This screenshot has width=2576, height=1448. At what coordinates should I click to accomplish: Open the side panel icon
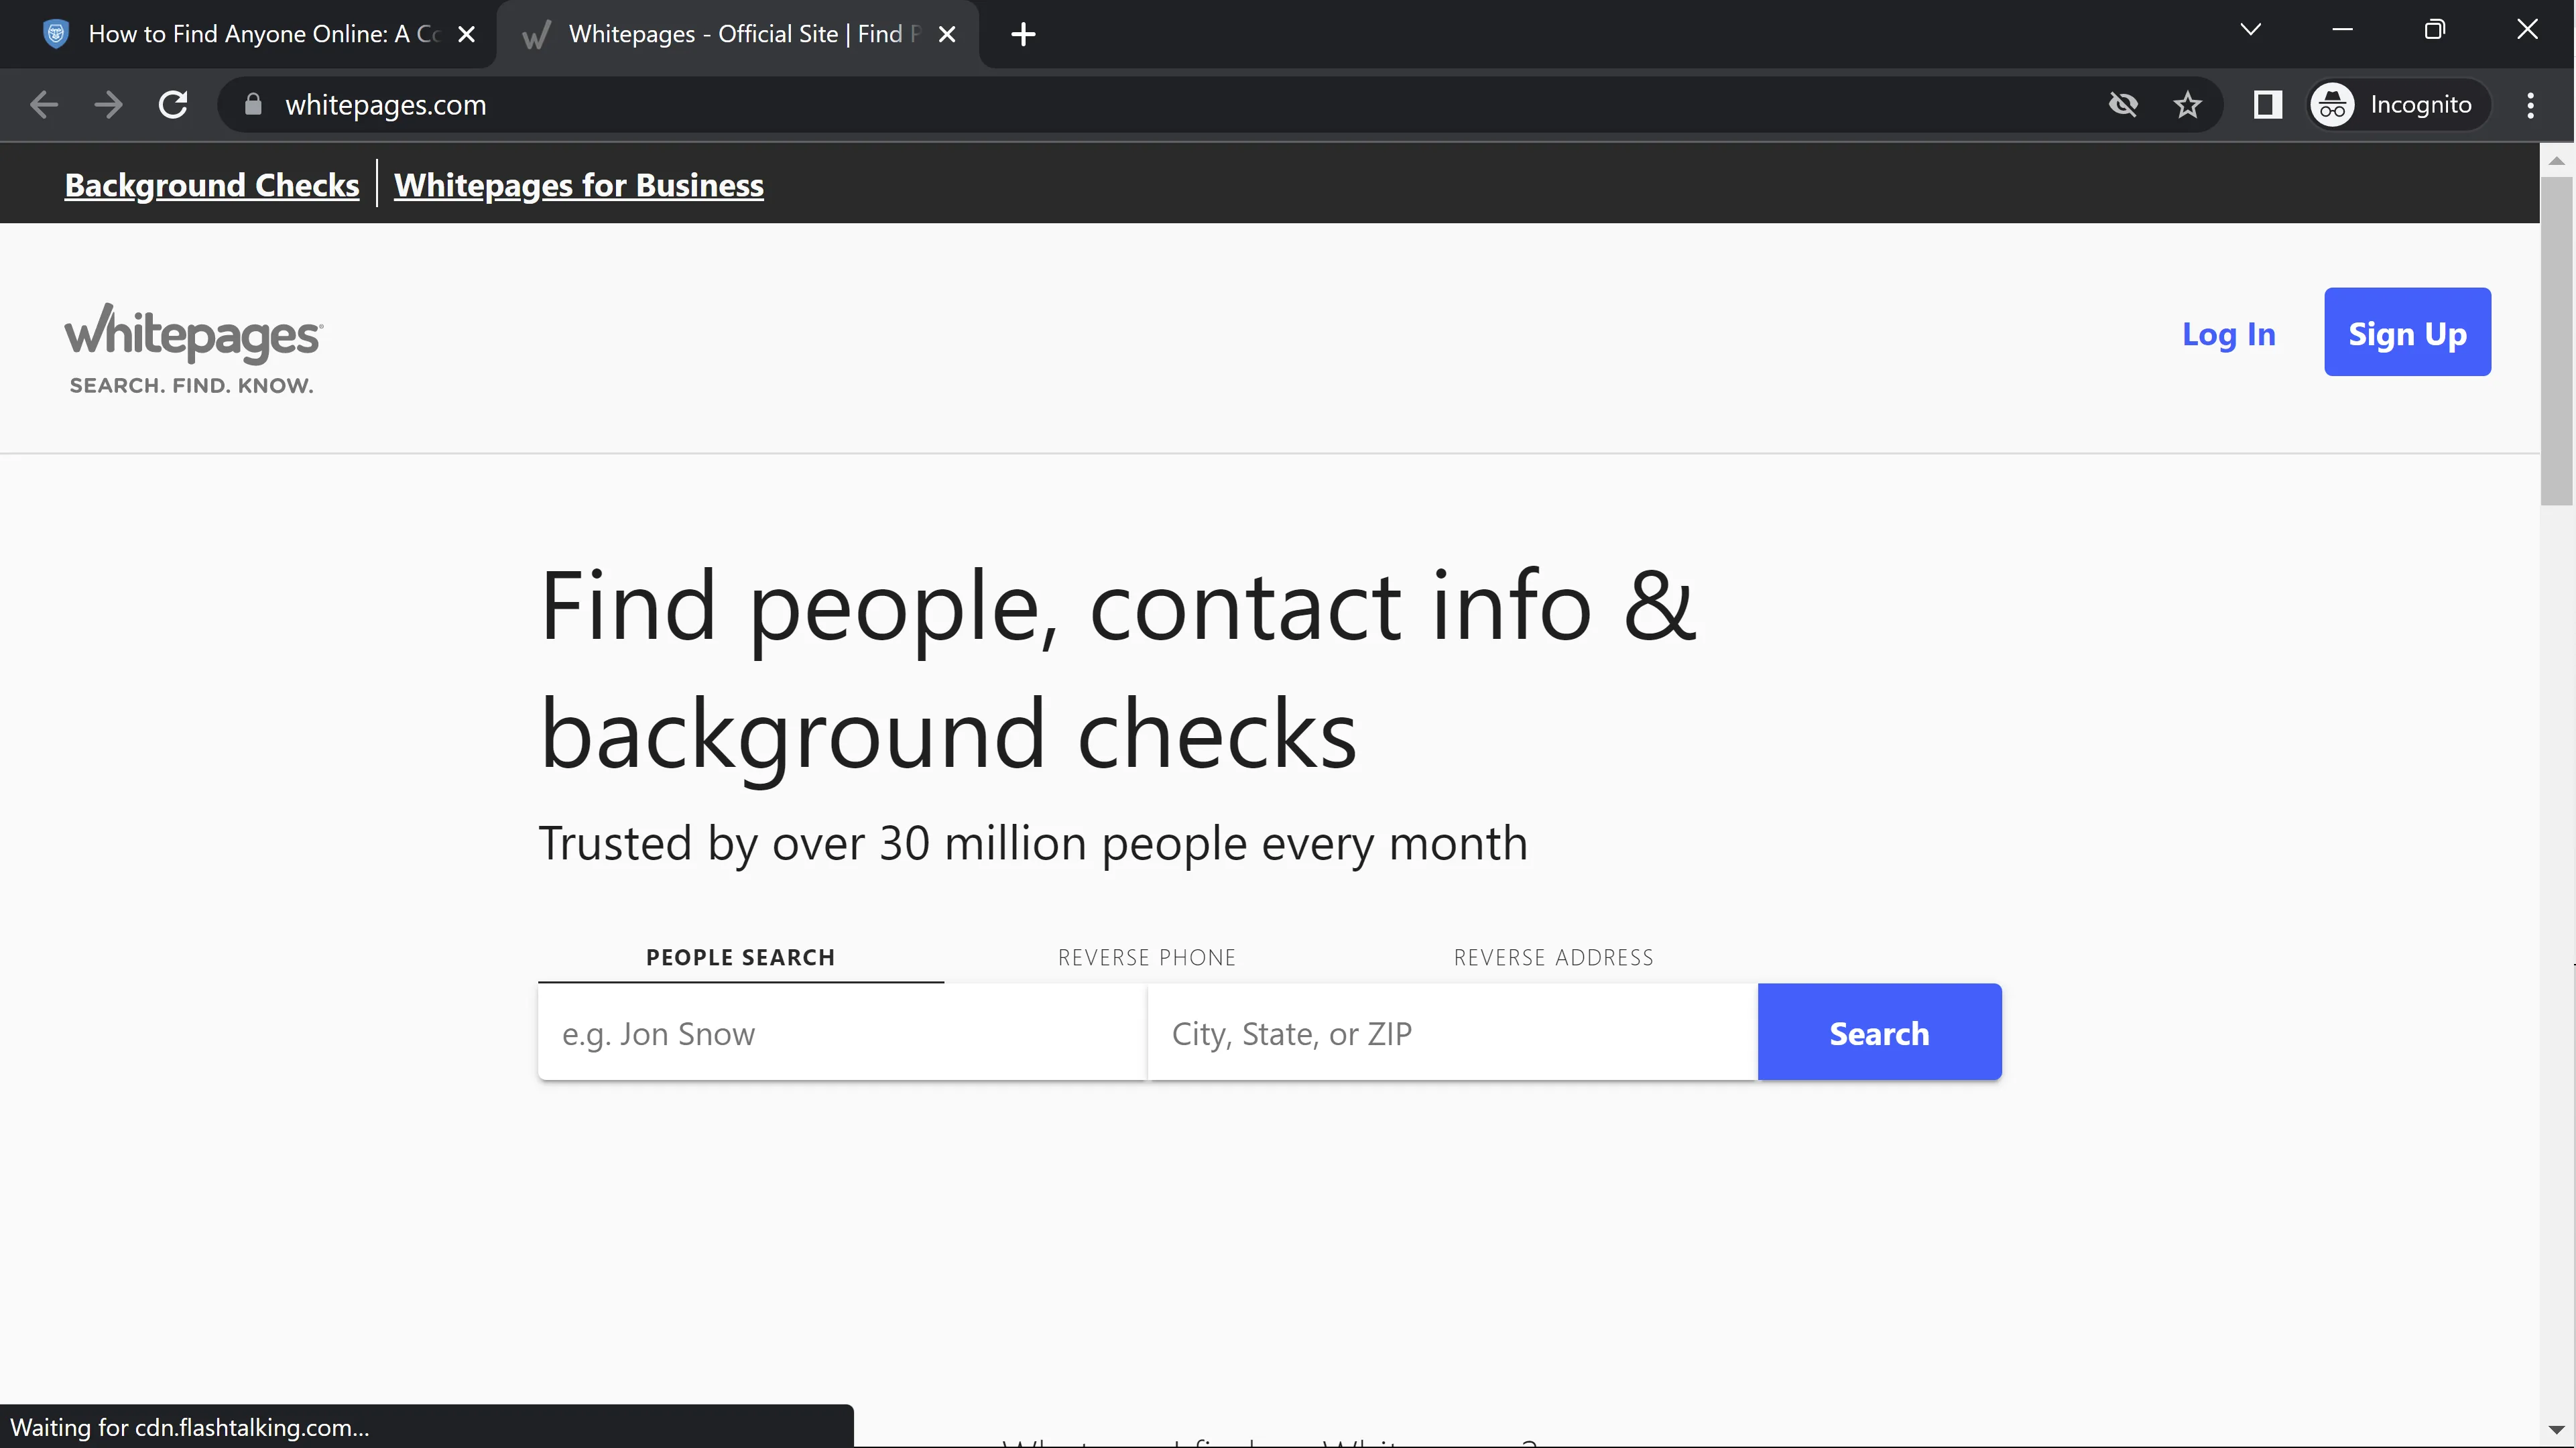pyautogui.click(x=2267, y=105)
